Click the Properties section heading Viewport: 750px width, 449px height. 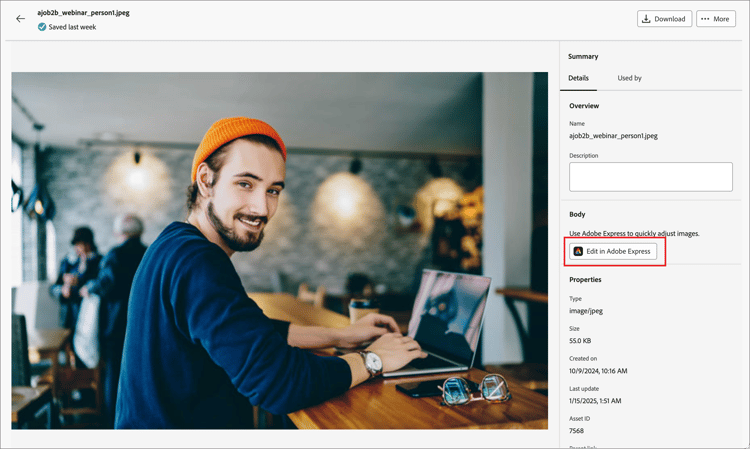tap(585, 280)
